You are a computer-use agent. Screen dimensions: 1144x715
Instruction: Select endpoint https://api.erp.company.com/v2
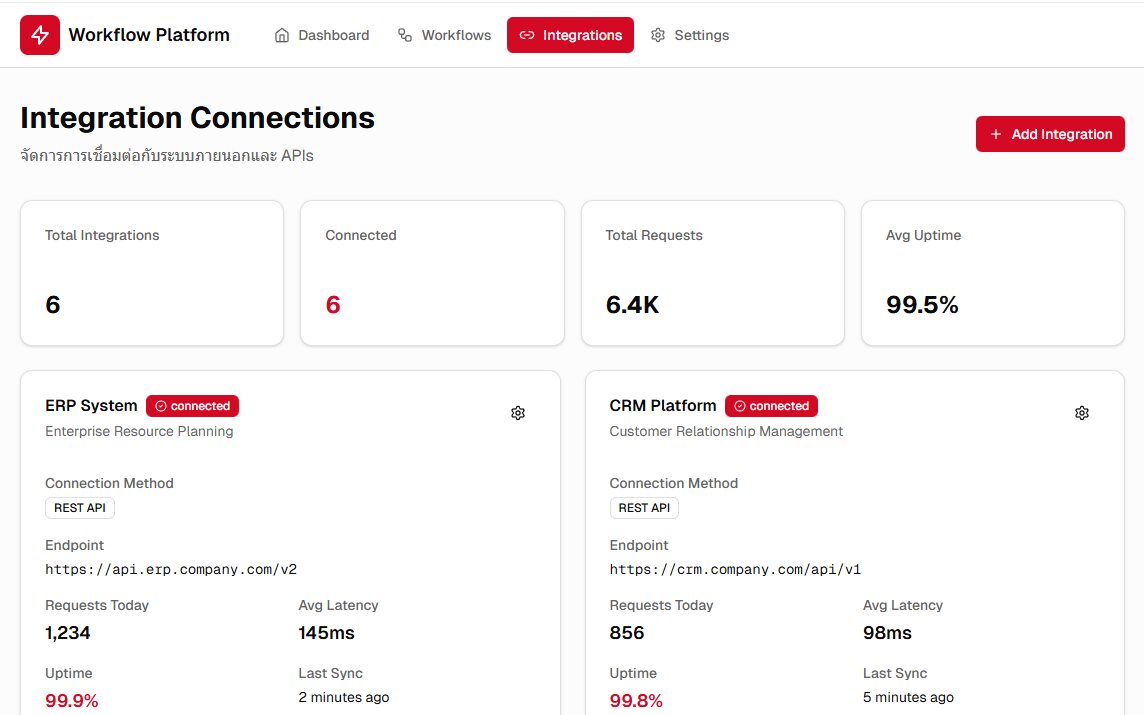coord(171,570)
